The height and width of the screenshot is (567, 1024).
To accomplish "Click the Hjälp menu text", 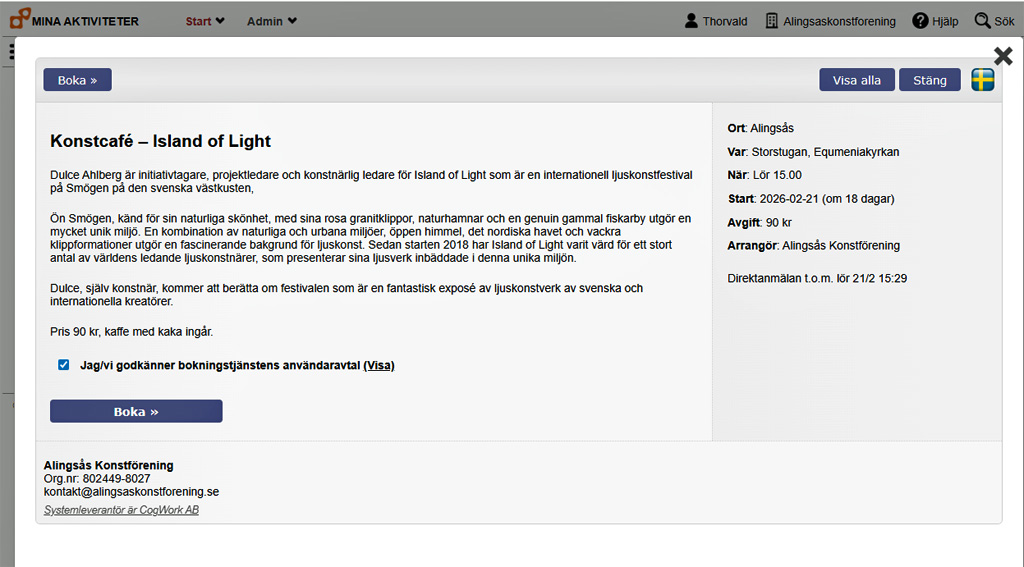I will 945,21.
